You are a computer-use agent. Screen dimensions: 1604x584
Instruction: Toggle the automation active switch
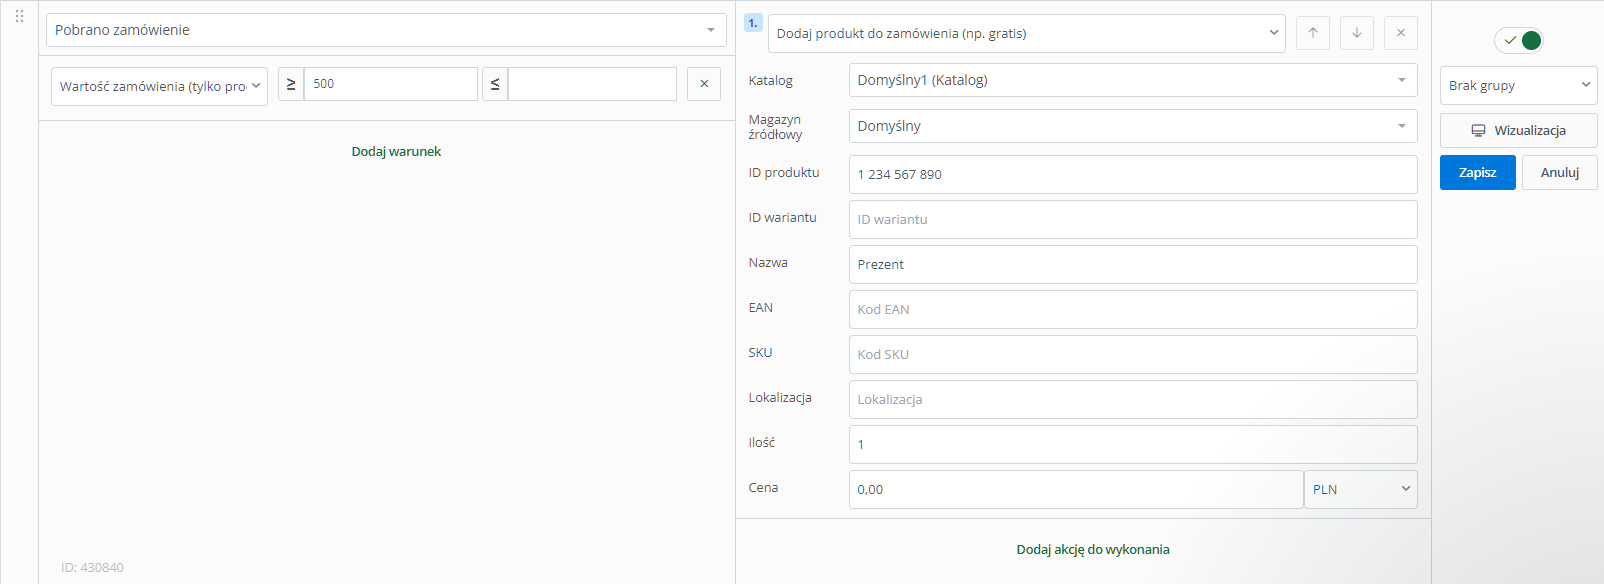coord(1519,40)
